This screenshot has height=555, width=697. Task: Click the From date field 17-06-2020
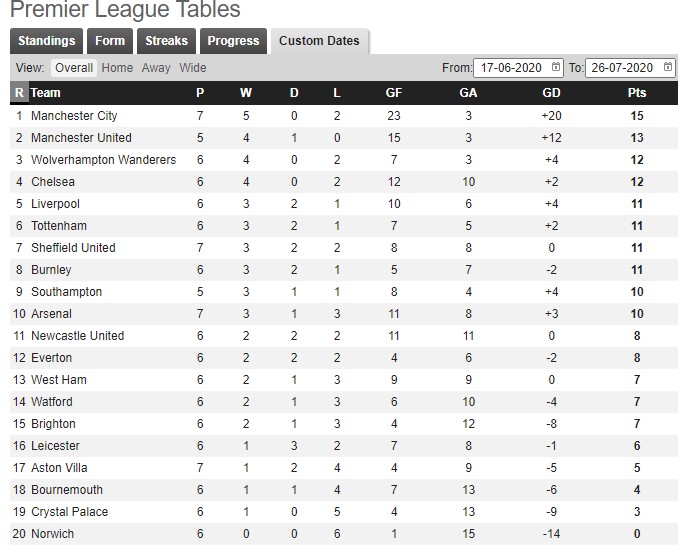click(x=518, y=68)
